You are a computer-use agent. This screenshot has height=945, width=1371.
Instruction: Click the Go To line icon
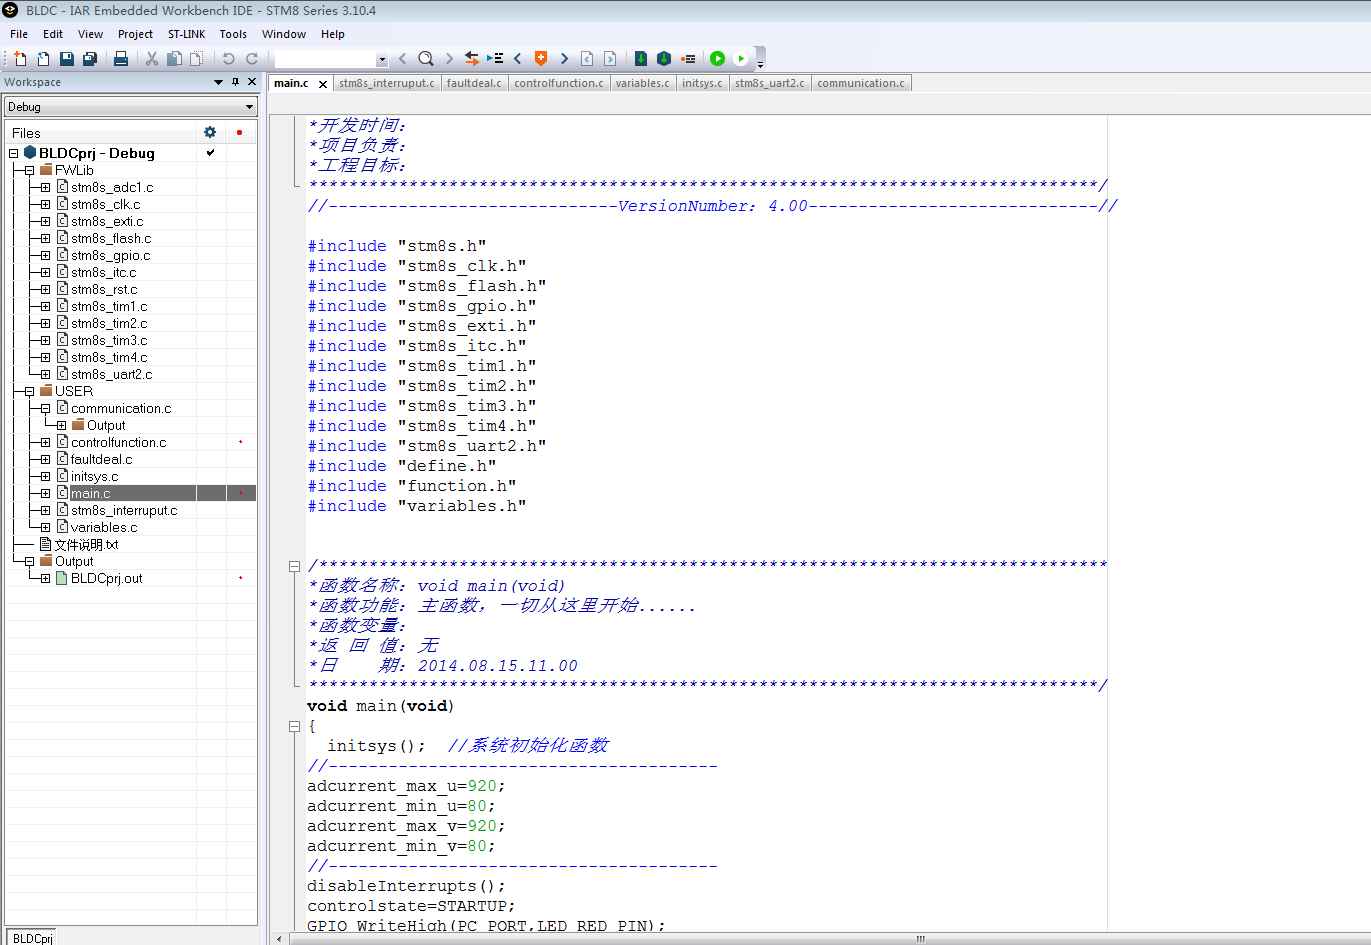[495, 59]
